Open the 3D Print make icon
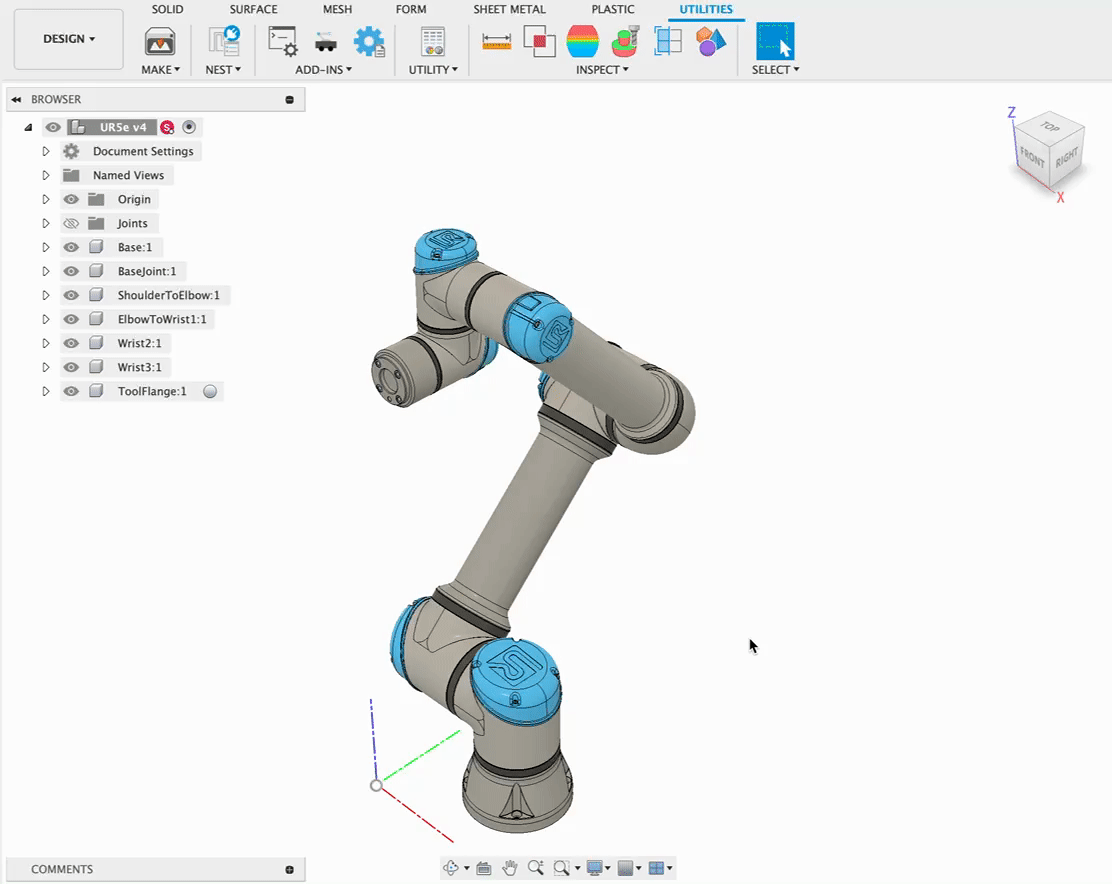This screenshot has width=1112, height=884. [x=160, y=42]
